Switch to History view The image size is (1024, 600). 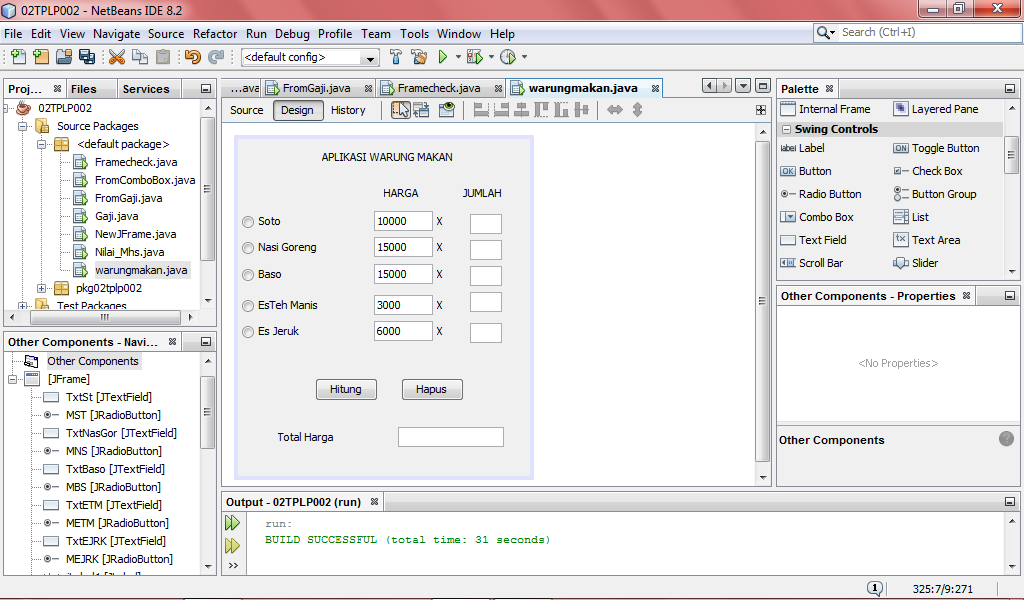[347, 110]
